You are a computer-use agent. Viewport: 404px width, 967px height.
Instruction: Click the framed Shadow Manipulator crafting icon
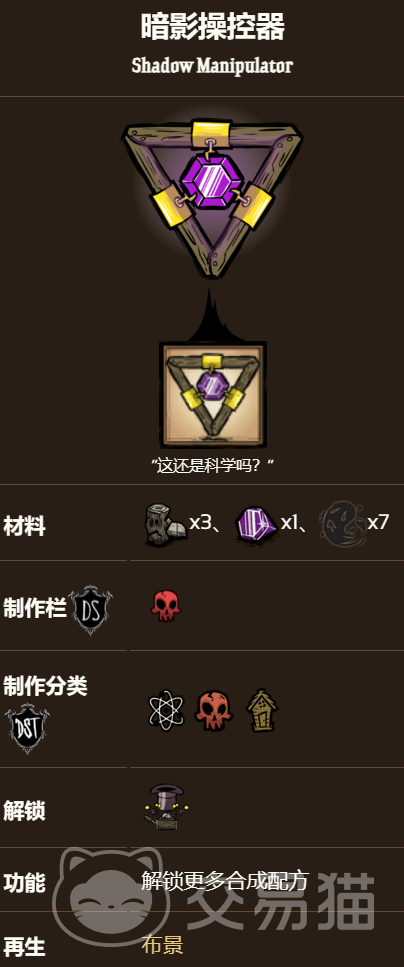[x=213, y=395]
